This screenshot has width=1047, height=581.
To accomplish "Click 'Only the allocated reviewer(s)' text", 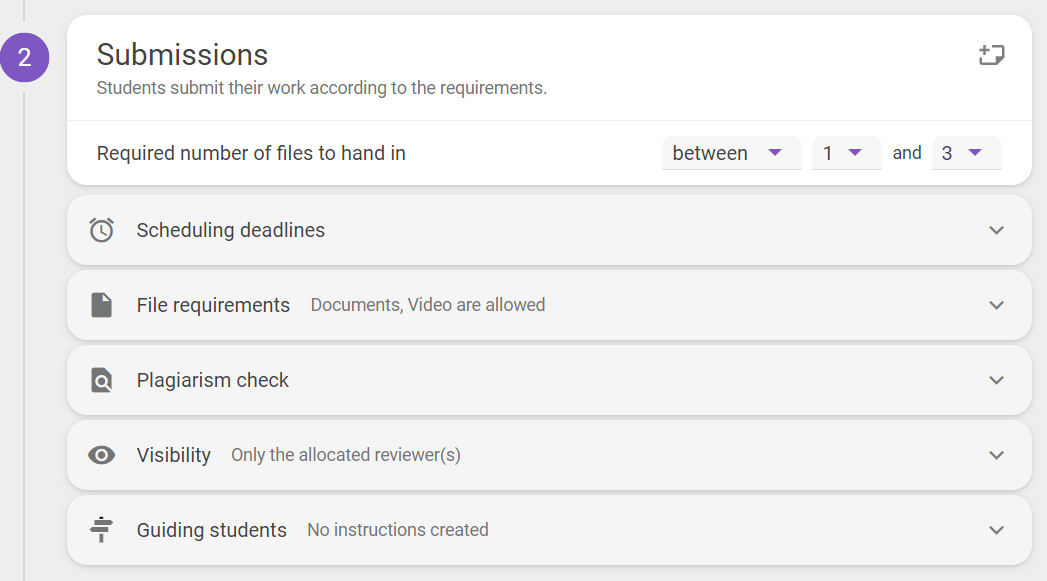I will click(346, 455).
